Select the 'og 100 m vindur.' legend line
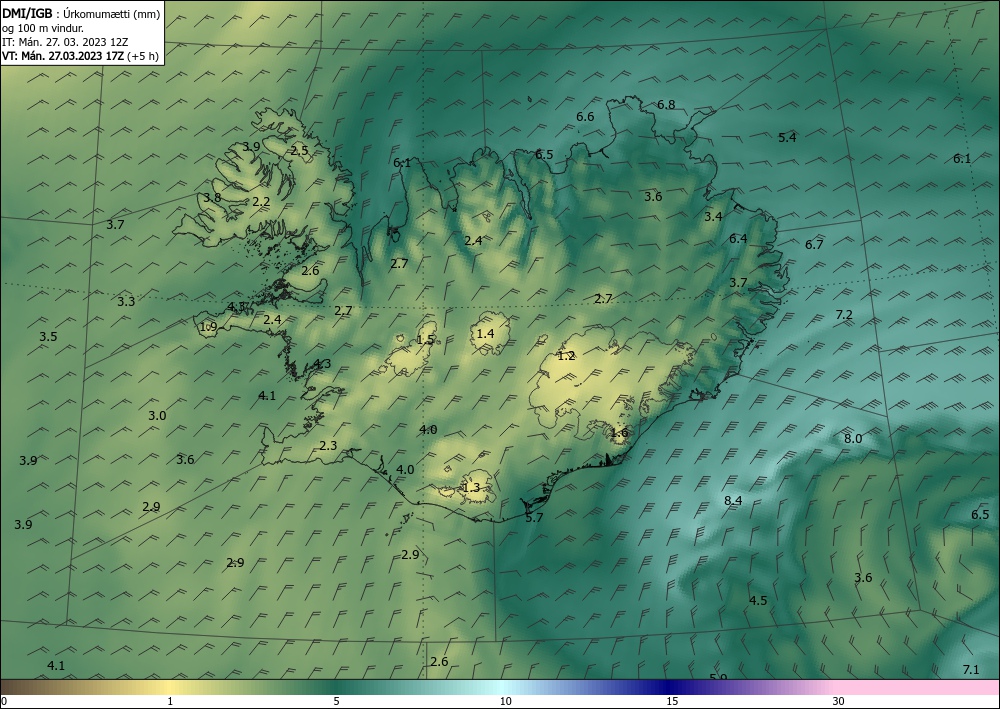Viewport: 1000px width, 709px height. 43,28
